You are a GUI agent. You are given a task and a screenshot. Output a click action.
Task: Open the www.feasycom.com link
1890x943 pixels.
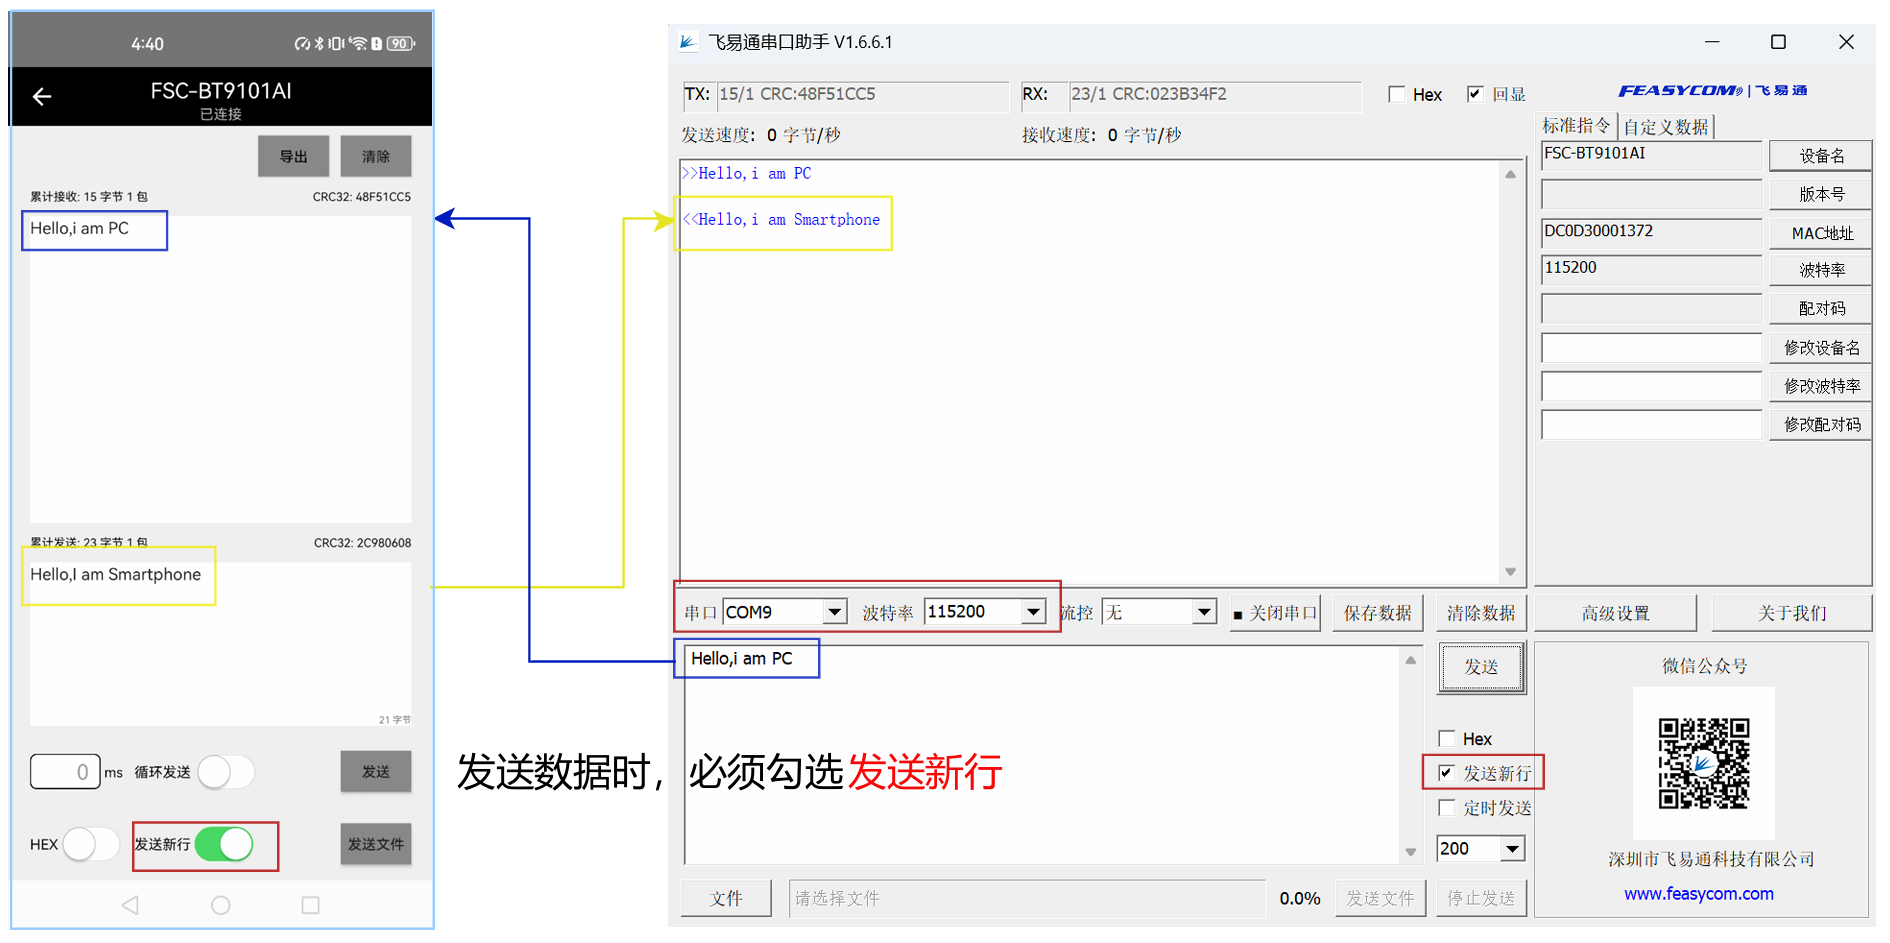pos(1698,894)
